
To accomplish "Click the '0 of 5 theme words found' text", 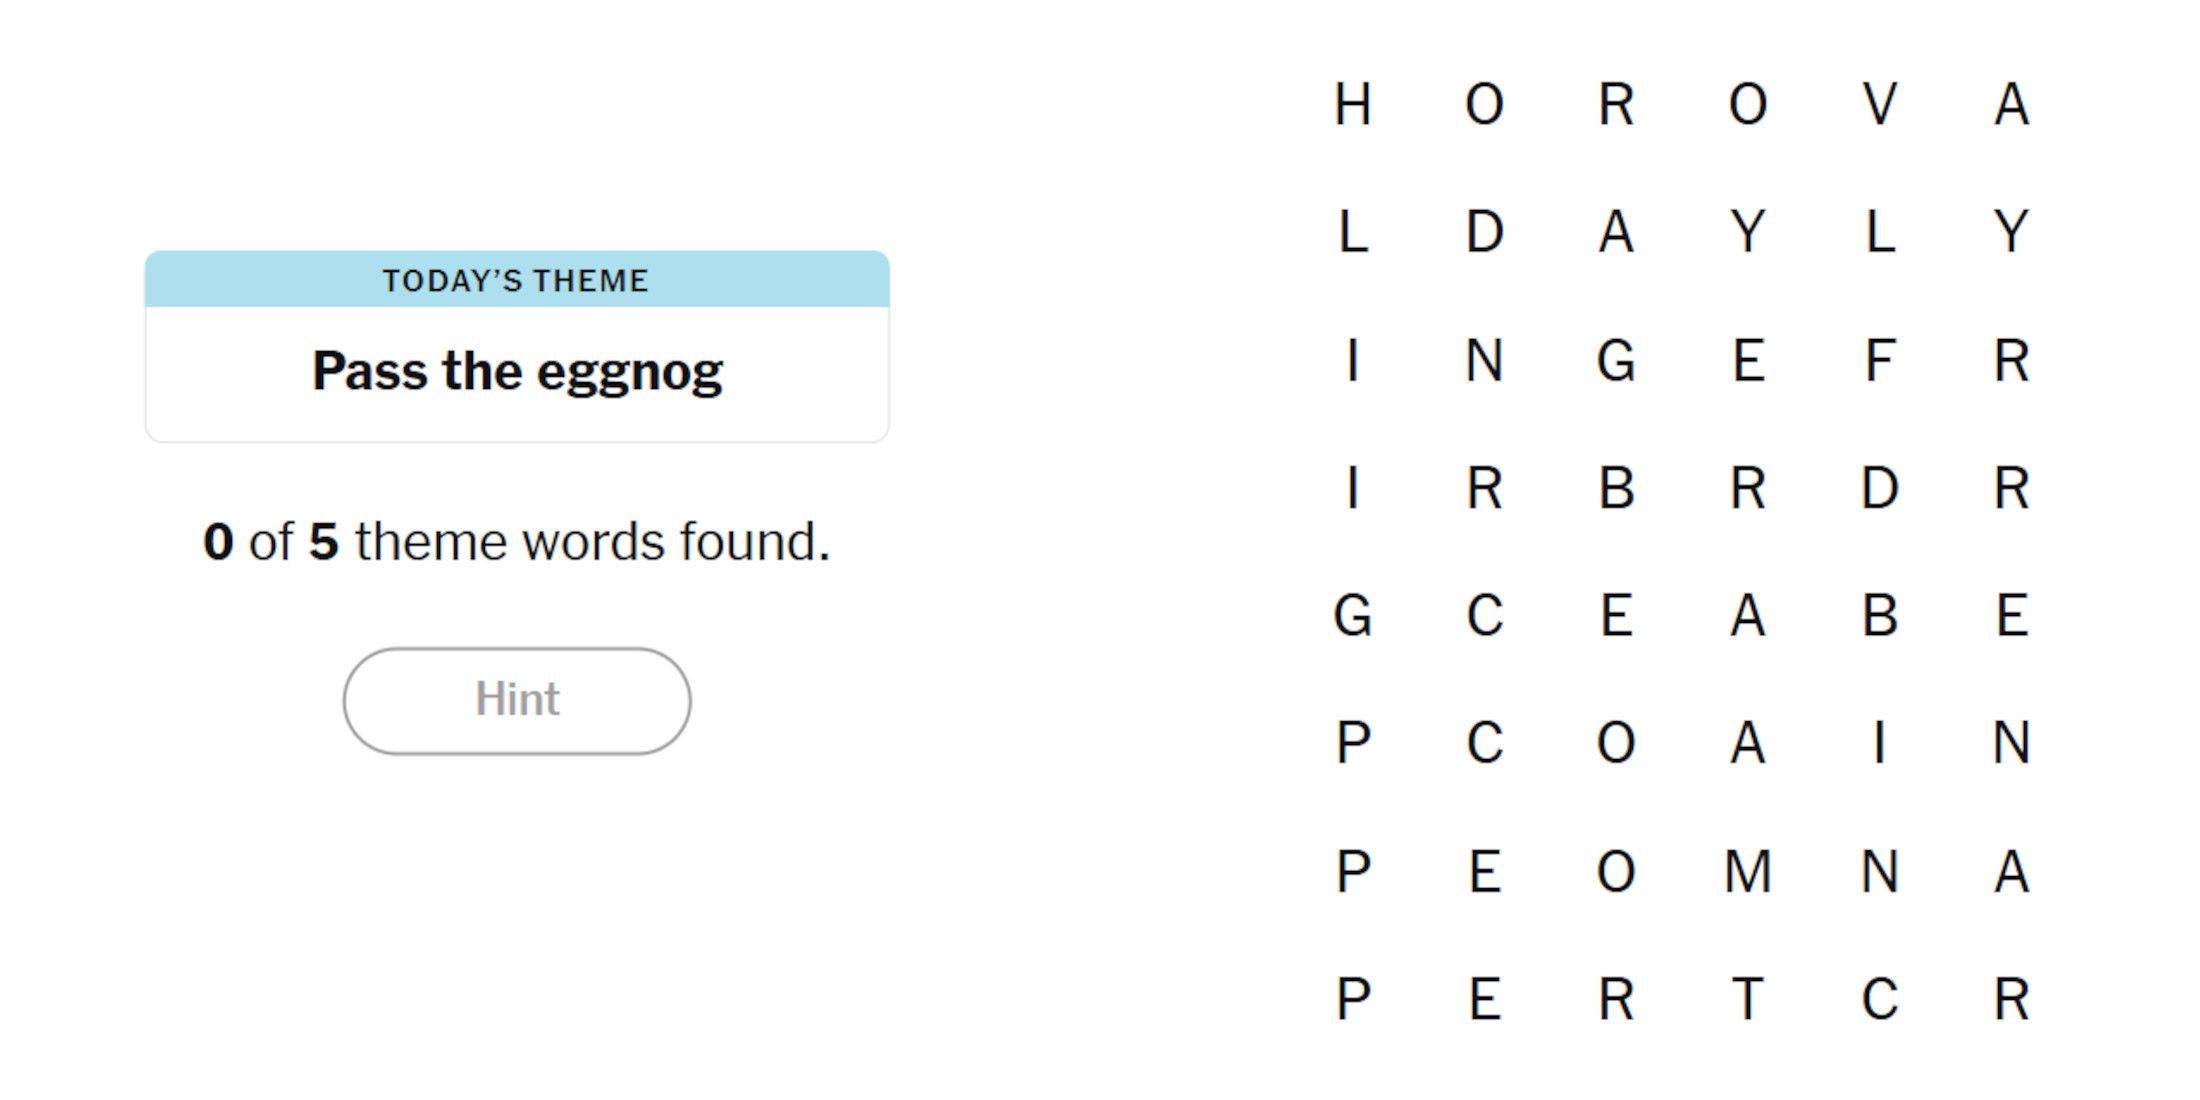I will [x=516, y=542].
